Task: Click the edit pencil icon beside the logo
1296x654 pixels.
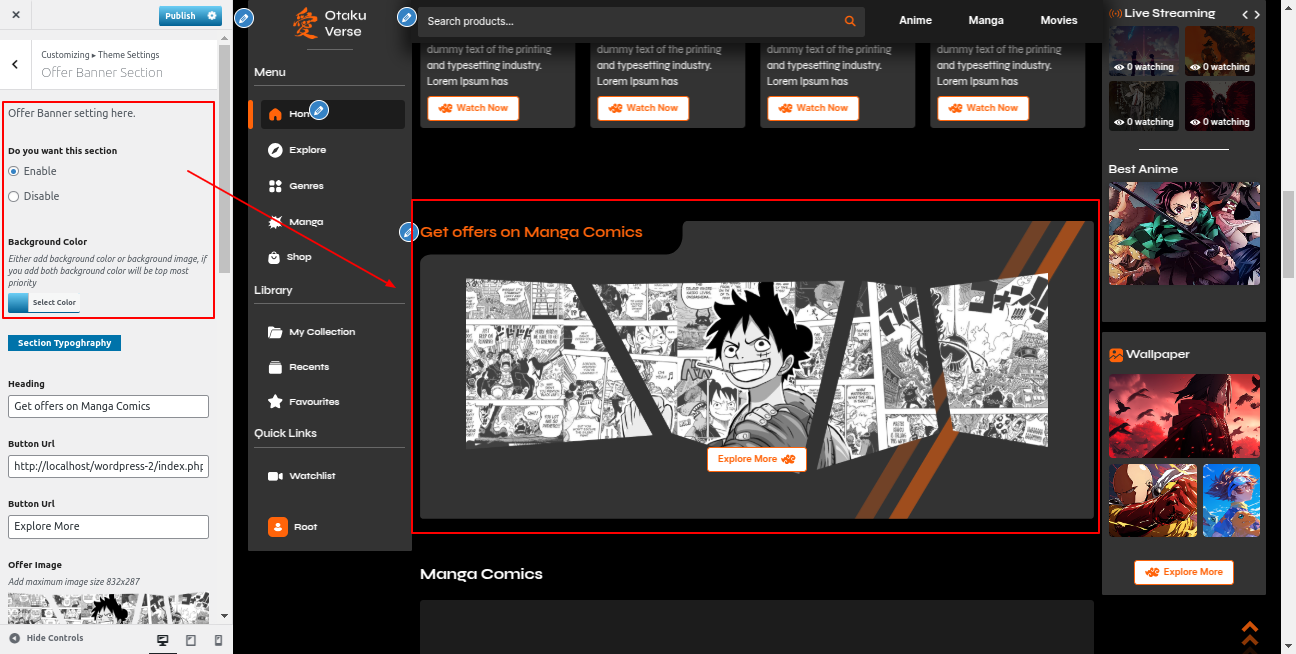Action: [x=244, y=18]
